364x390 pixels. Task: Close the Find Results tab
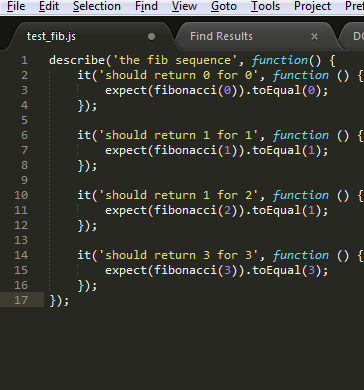(314, 37)
